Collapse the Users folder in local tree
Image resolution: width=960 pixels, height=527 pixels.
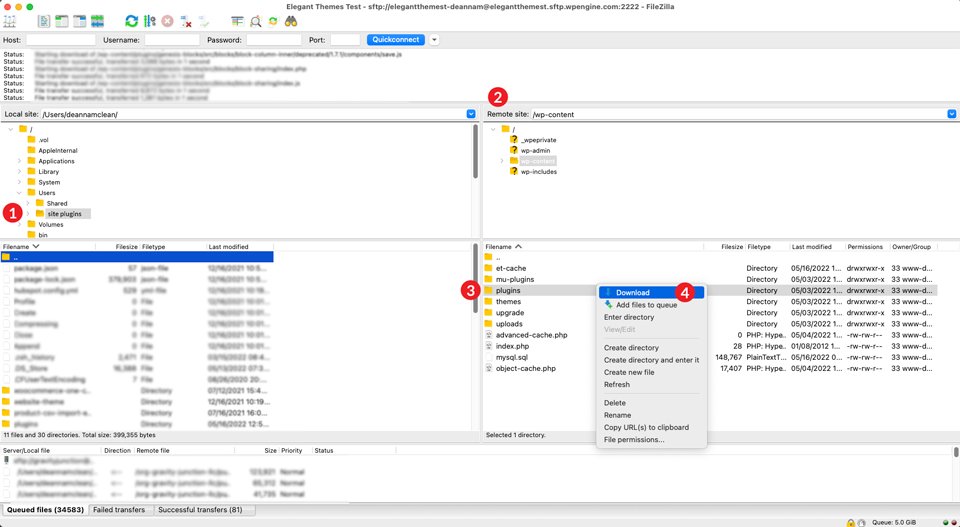tap(19, 192)
